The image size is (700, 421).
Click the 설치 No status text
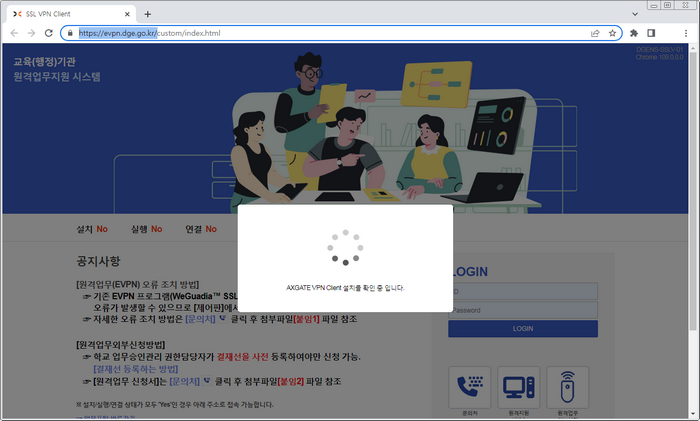coord(92,229)
